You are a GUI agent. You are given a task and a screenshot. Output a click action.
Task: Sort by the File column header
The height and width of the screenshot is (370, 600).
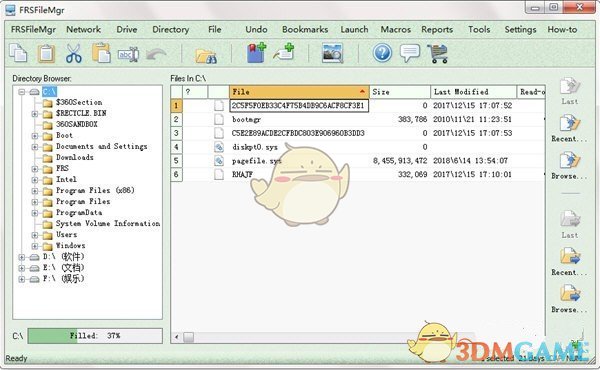point(299,92)
